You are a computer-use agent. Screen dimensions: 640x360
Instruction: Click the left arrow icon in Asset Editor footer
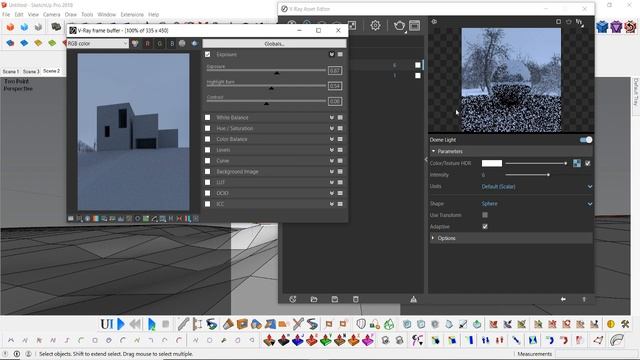[x=563, y=299]
